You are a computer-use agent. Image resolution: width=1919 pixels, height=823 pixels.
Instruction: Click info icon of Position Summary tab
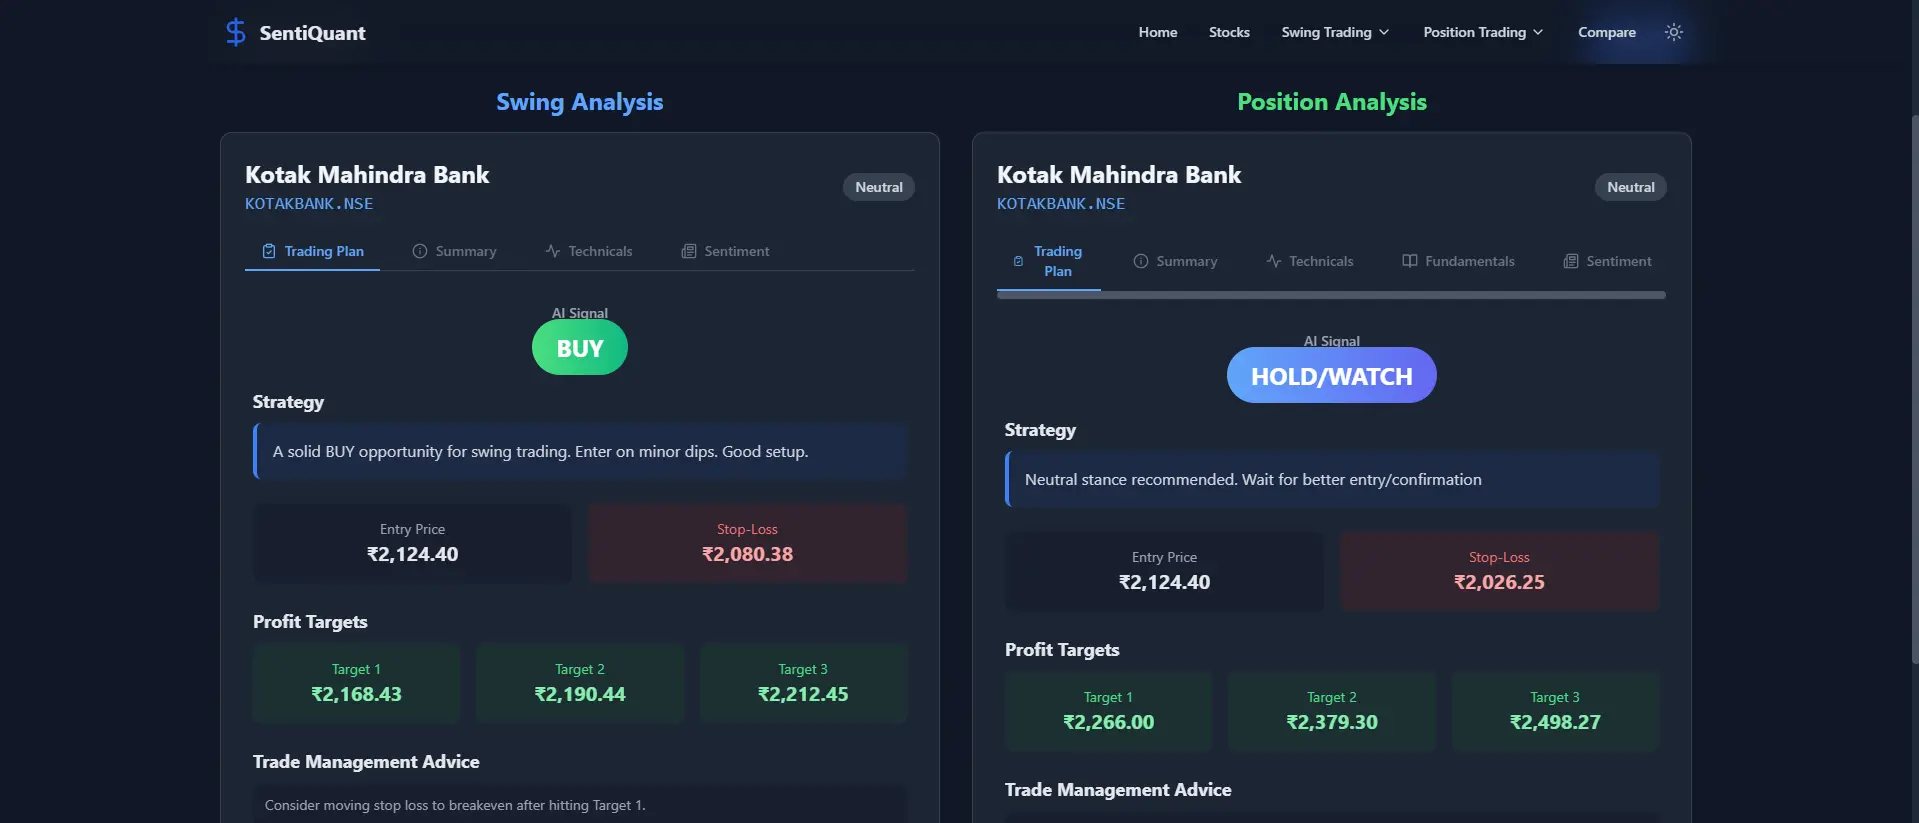(1141, 261)
